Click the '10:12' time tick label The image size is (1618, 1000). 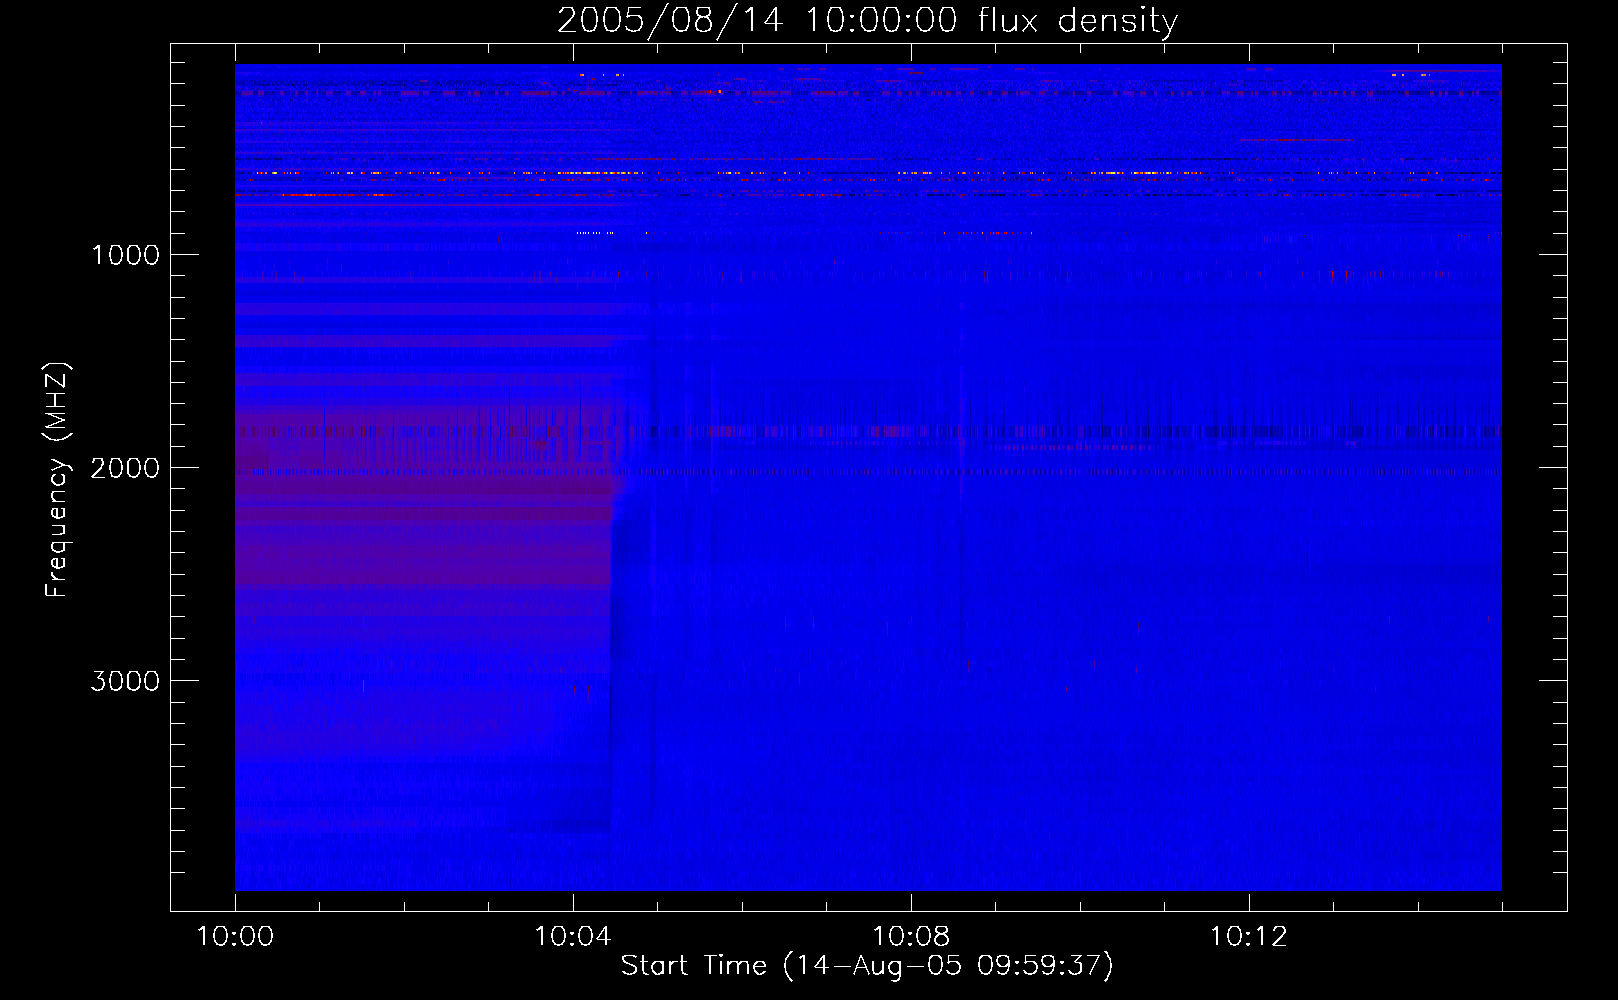coord(1248,937)
